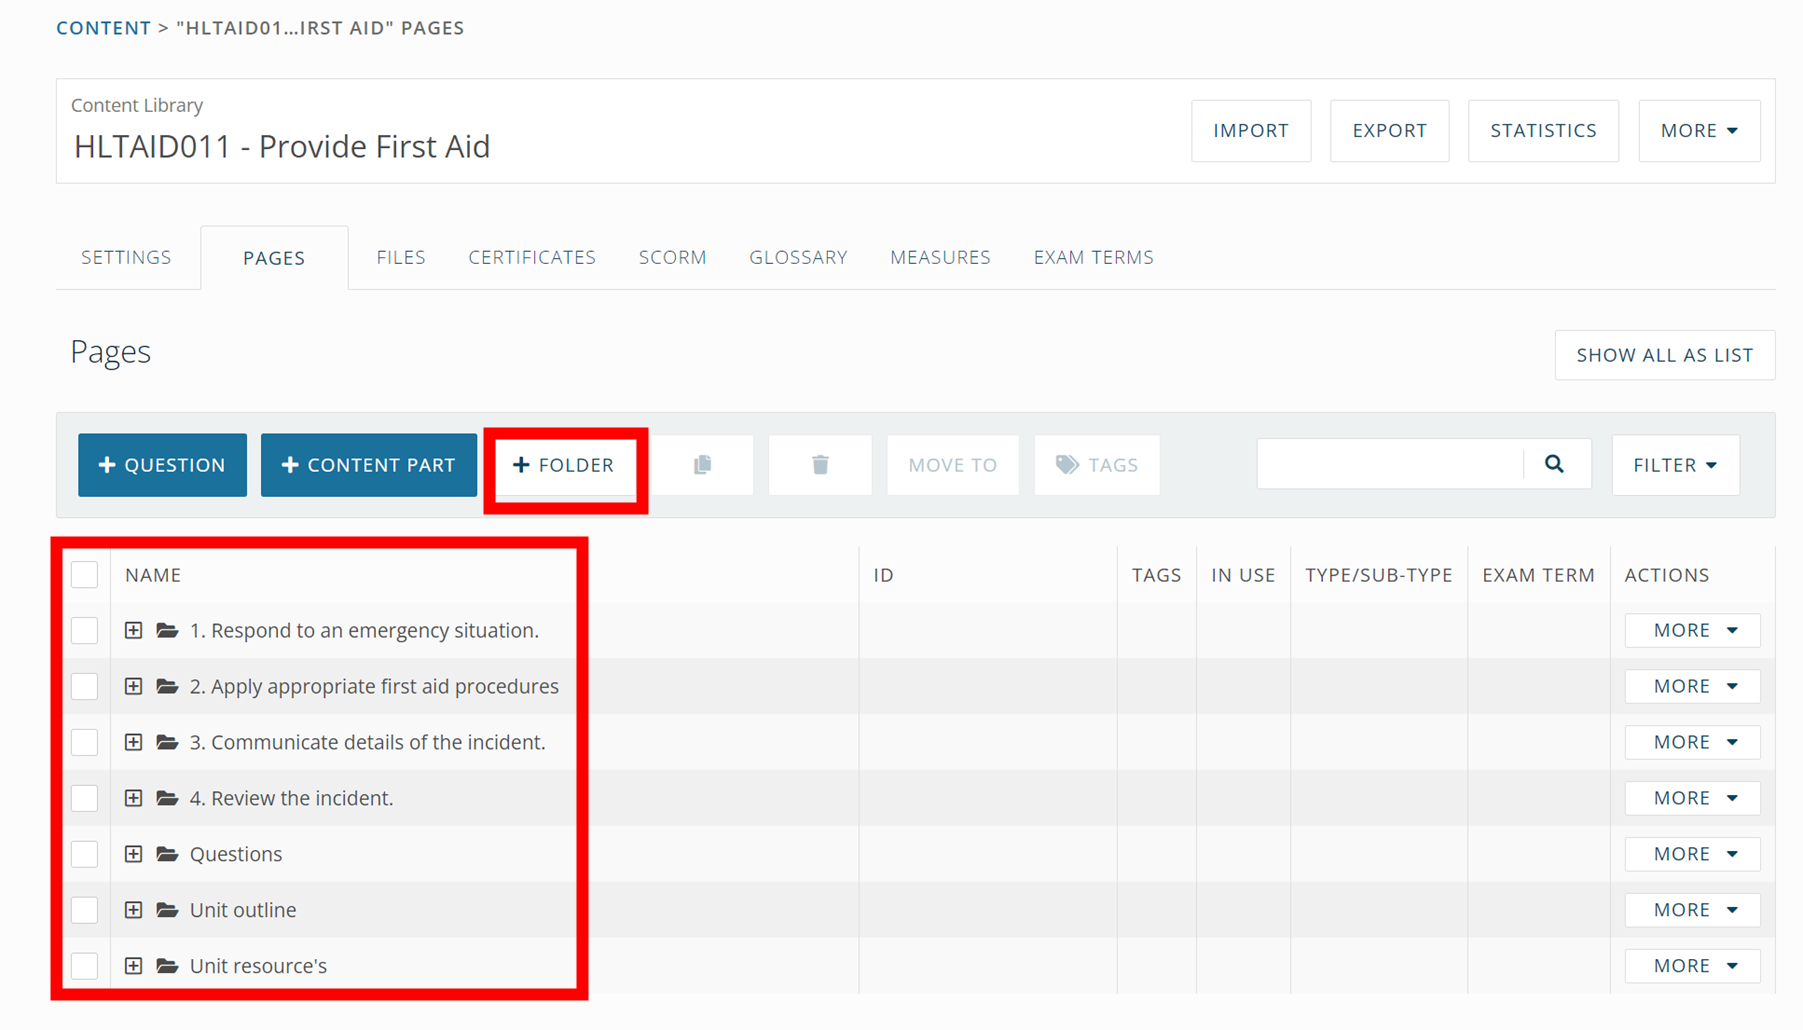Viewport: 1803px width, 1030px height.
Task: Click the Show All As List button
Action: [1665, 355]
